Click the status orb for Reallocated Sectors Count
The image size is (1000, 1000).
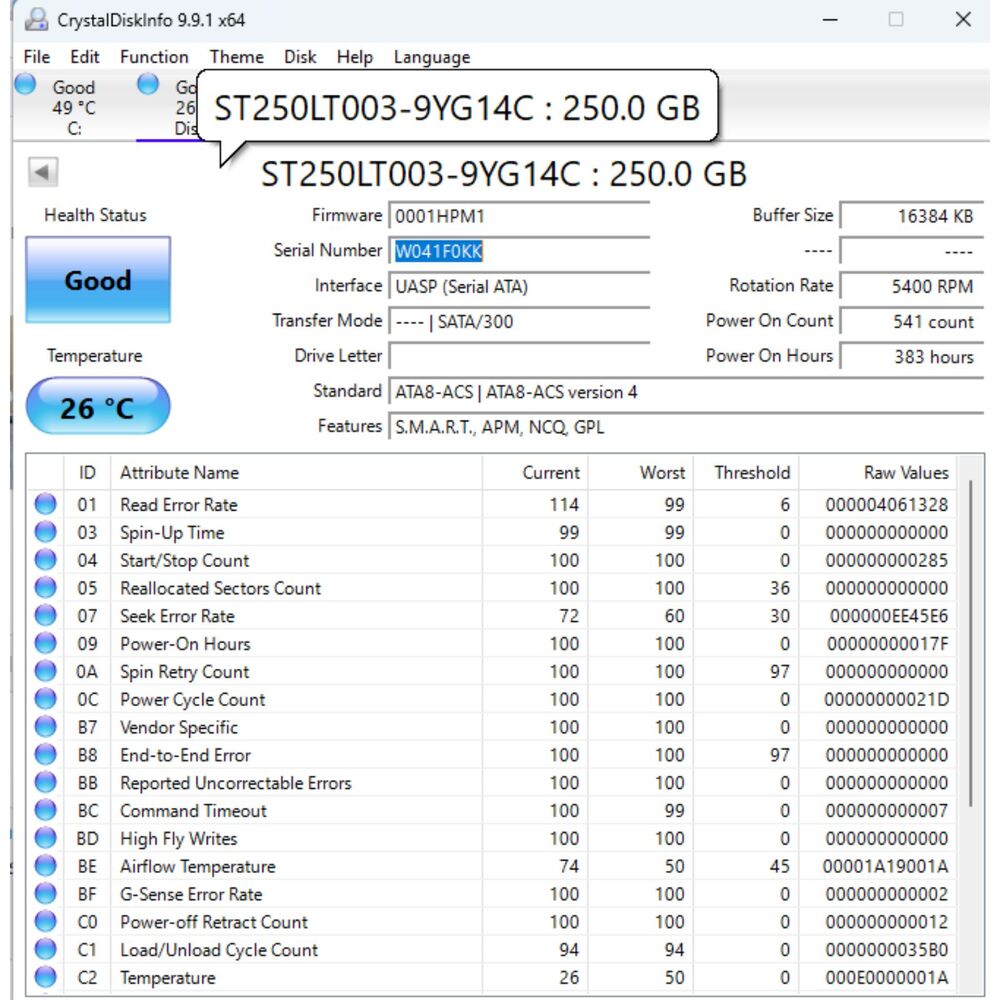pos(45,587)
